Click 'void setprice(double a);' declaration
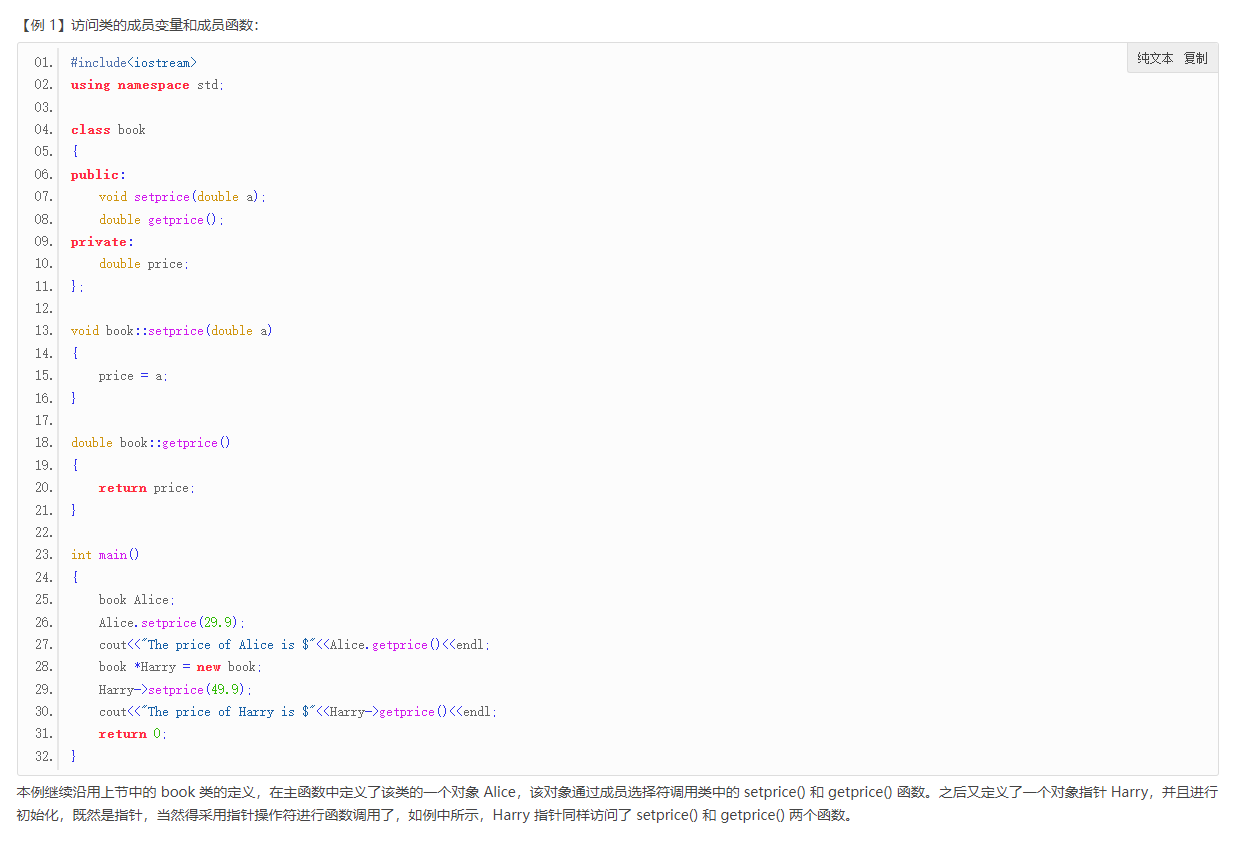 point(183,197)
